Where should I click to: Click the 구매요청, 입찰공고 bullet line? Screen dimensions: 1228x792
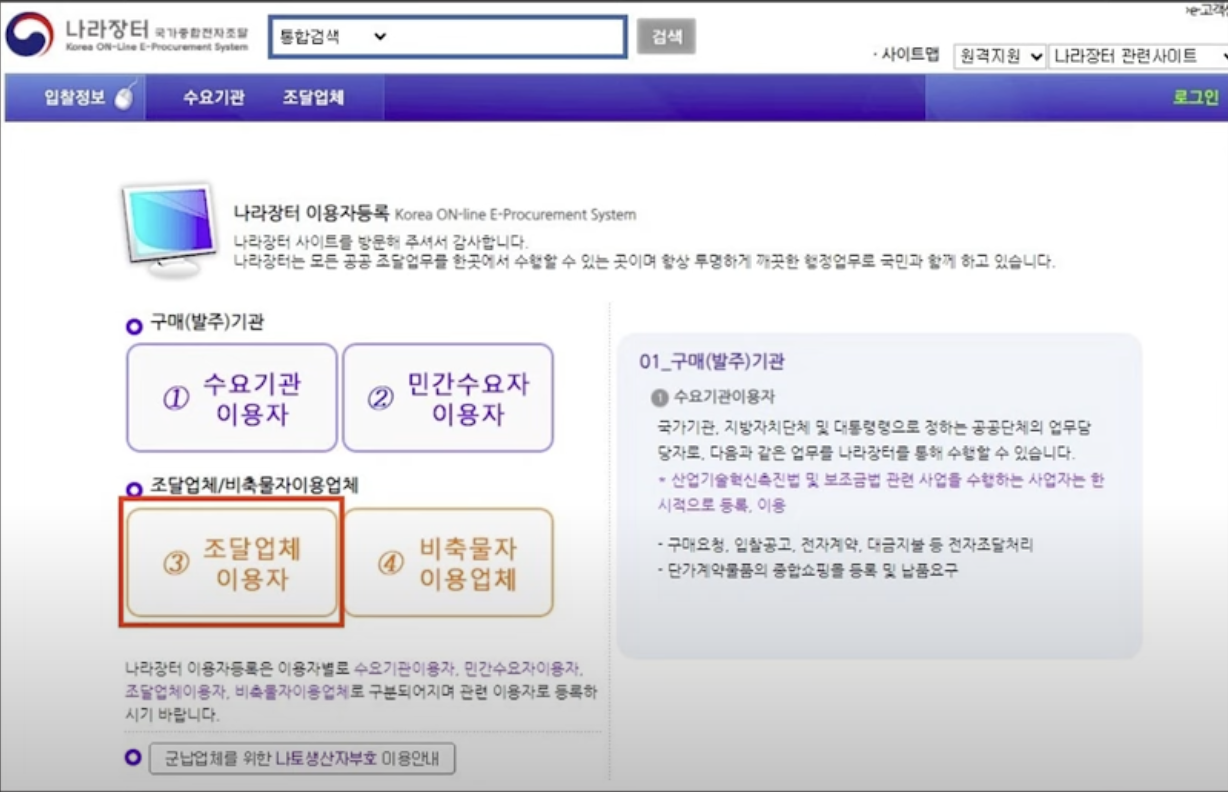tap(846, 545)
